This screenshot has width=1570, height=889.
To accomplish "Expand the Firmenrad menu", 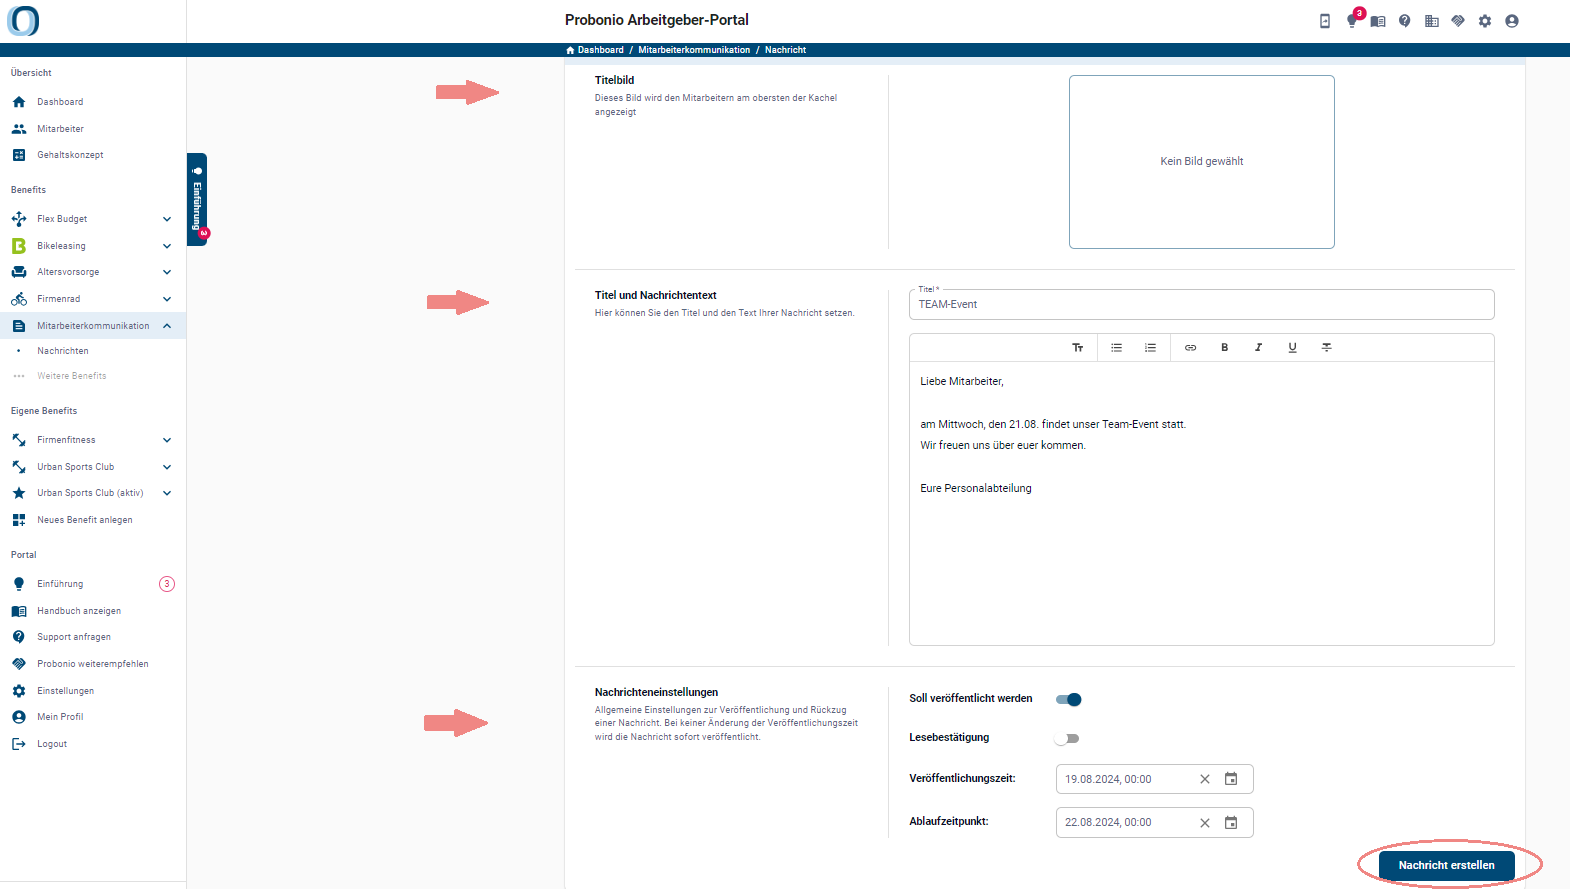I will 167,299.
